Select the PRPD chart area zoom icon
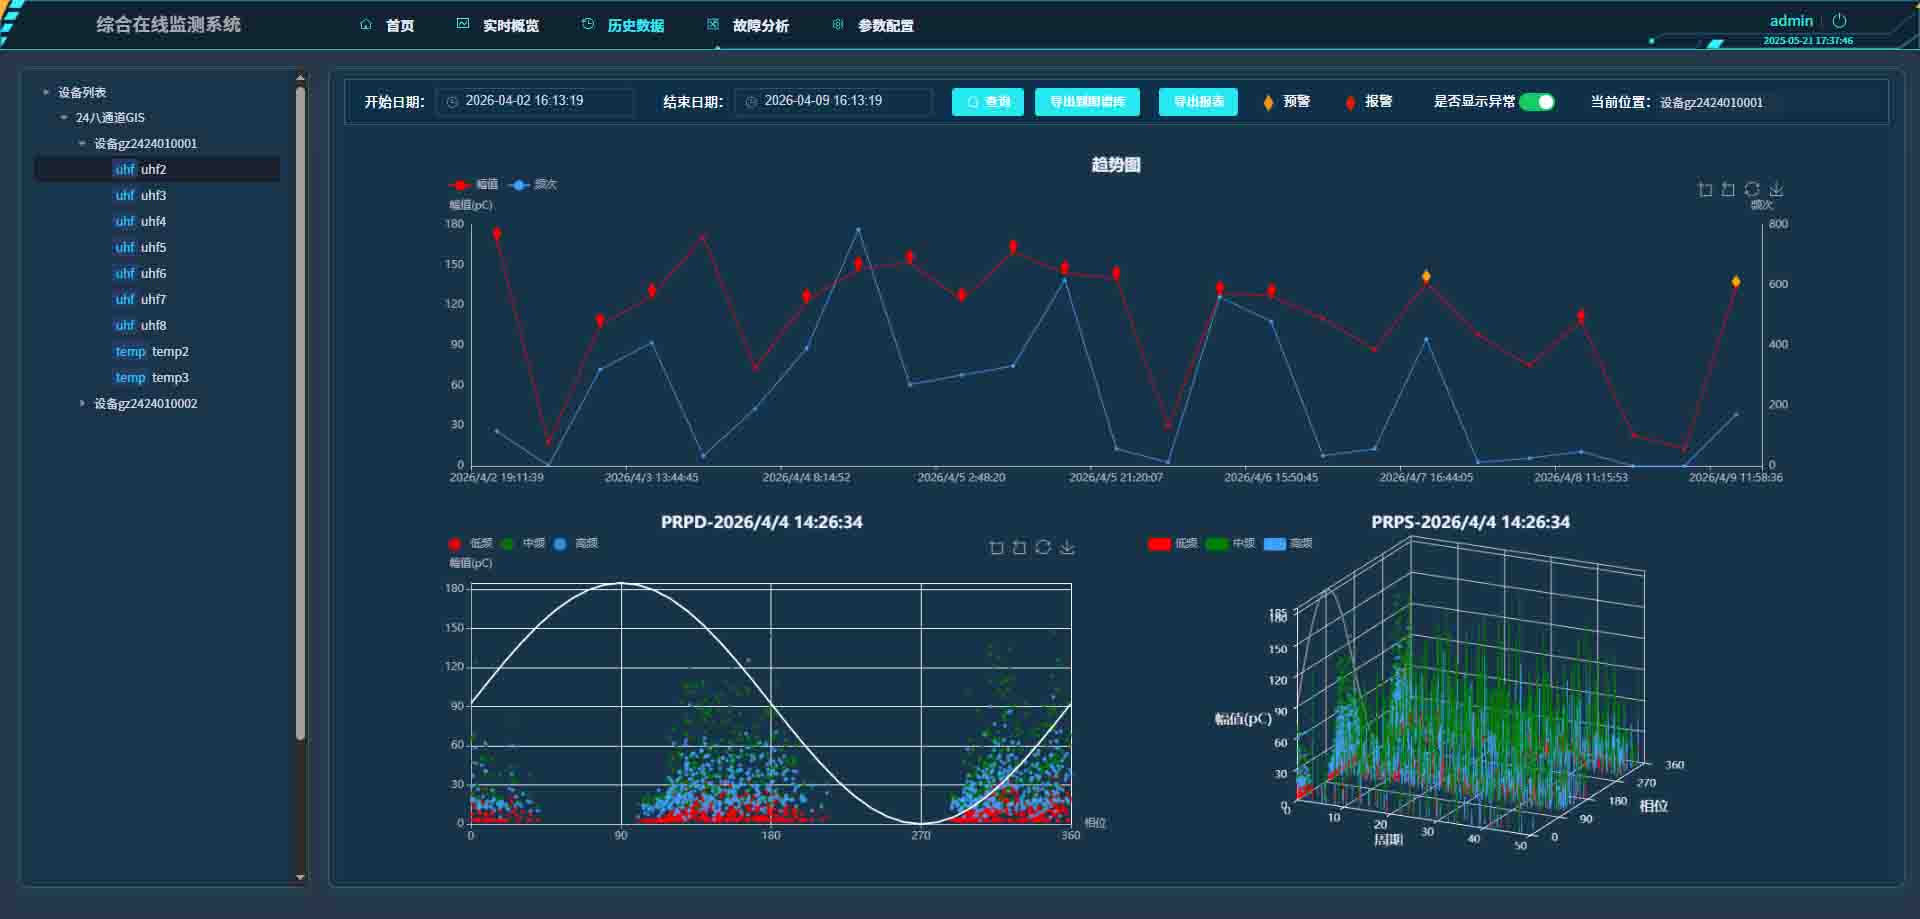The width and height of the screenshot is (1920, 919). [x=996, y=547]
